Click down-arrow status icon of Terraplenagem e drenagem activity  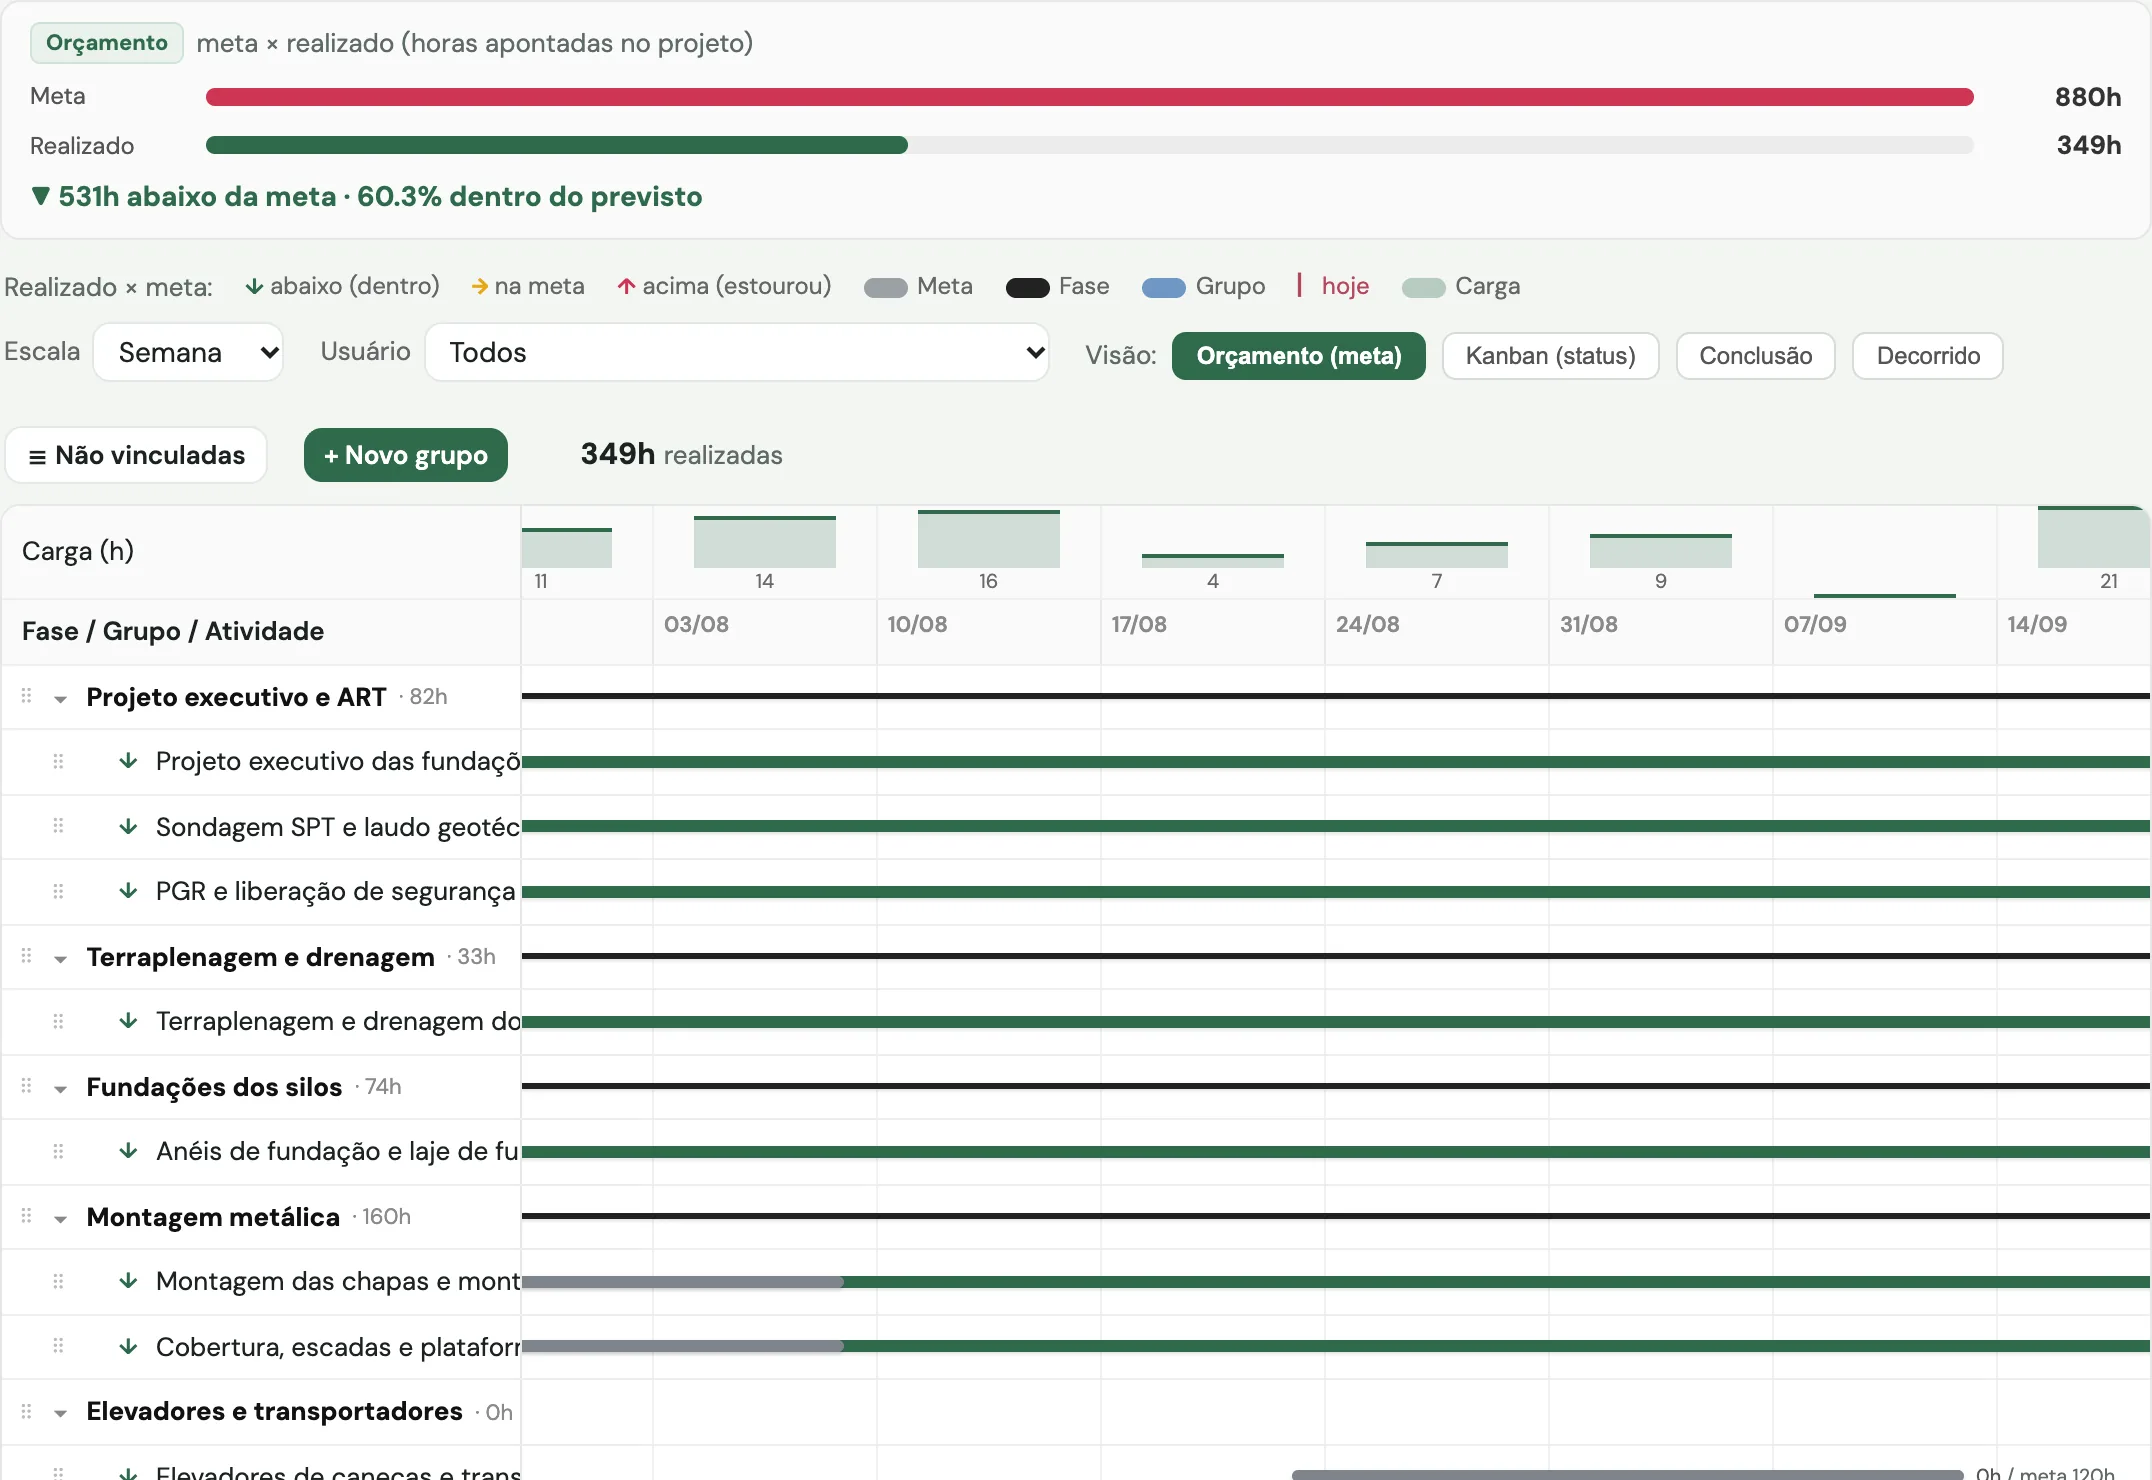click(128, 1021)
